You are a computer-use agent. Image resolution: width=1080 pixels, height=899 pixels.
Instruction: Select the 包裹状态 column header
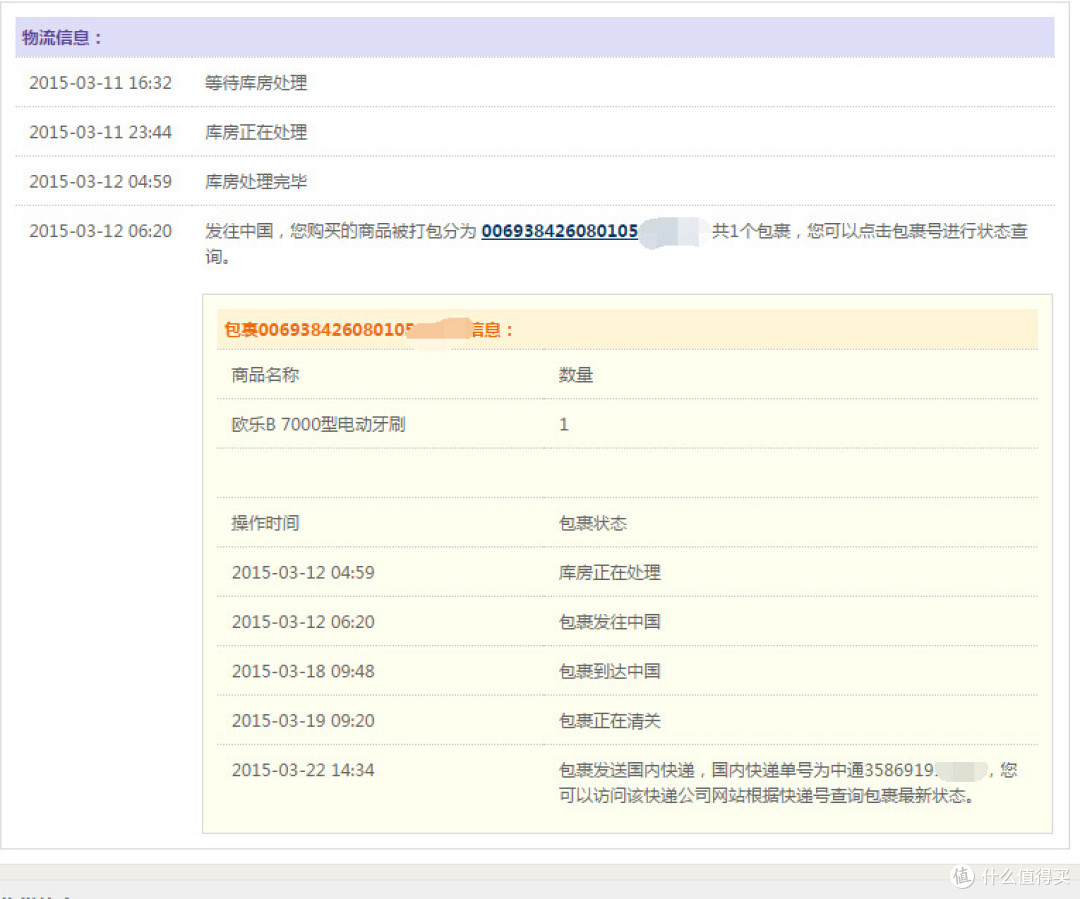(x=592, y=523)
